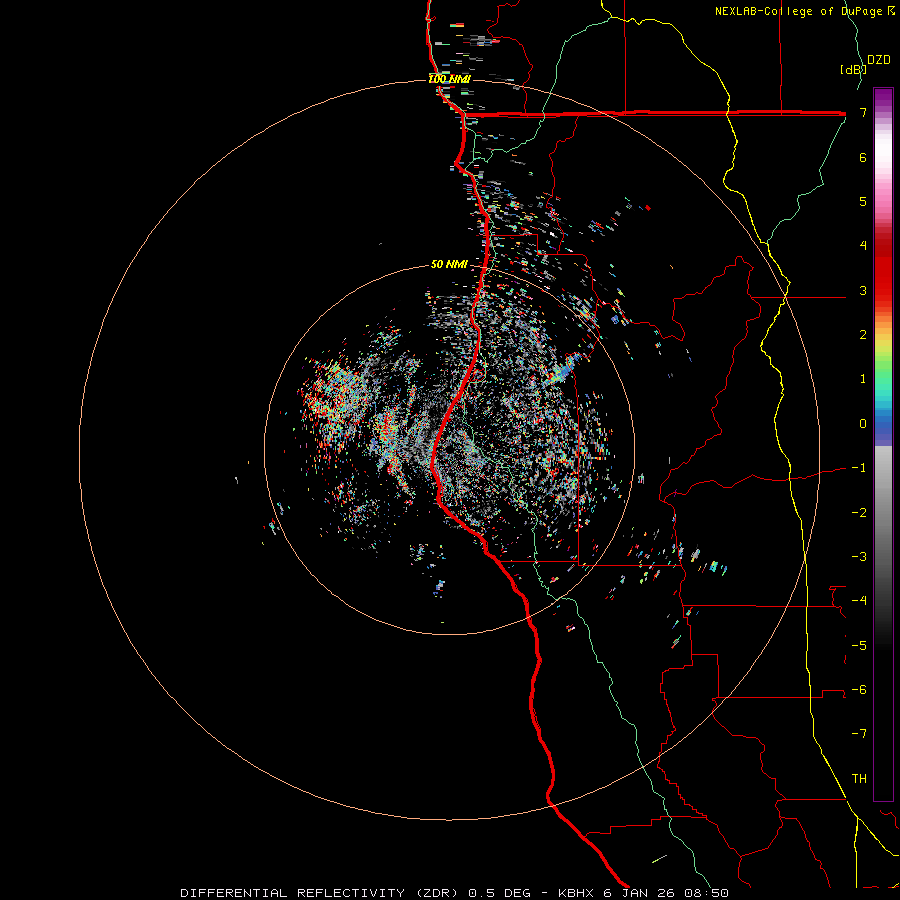Click the -5 dB value on color scale
This screenshot has height=900, width=900.
859,645
